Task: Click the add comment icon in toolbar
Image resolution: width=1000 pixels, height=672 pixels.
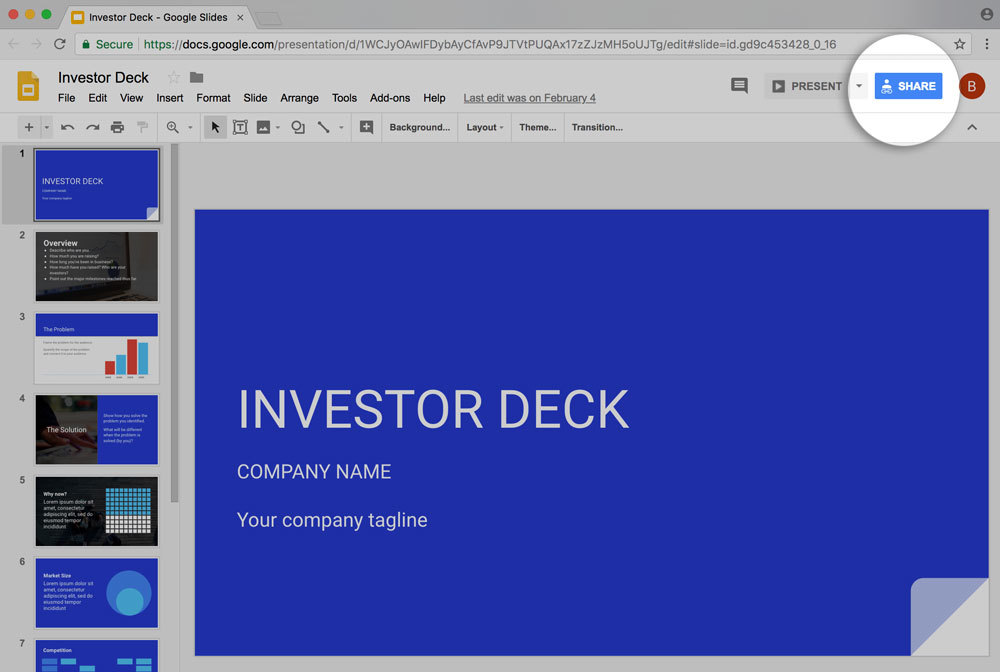Action: (366, 127)
